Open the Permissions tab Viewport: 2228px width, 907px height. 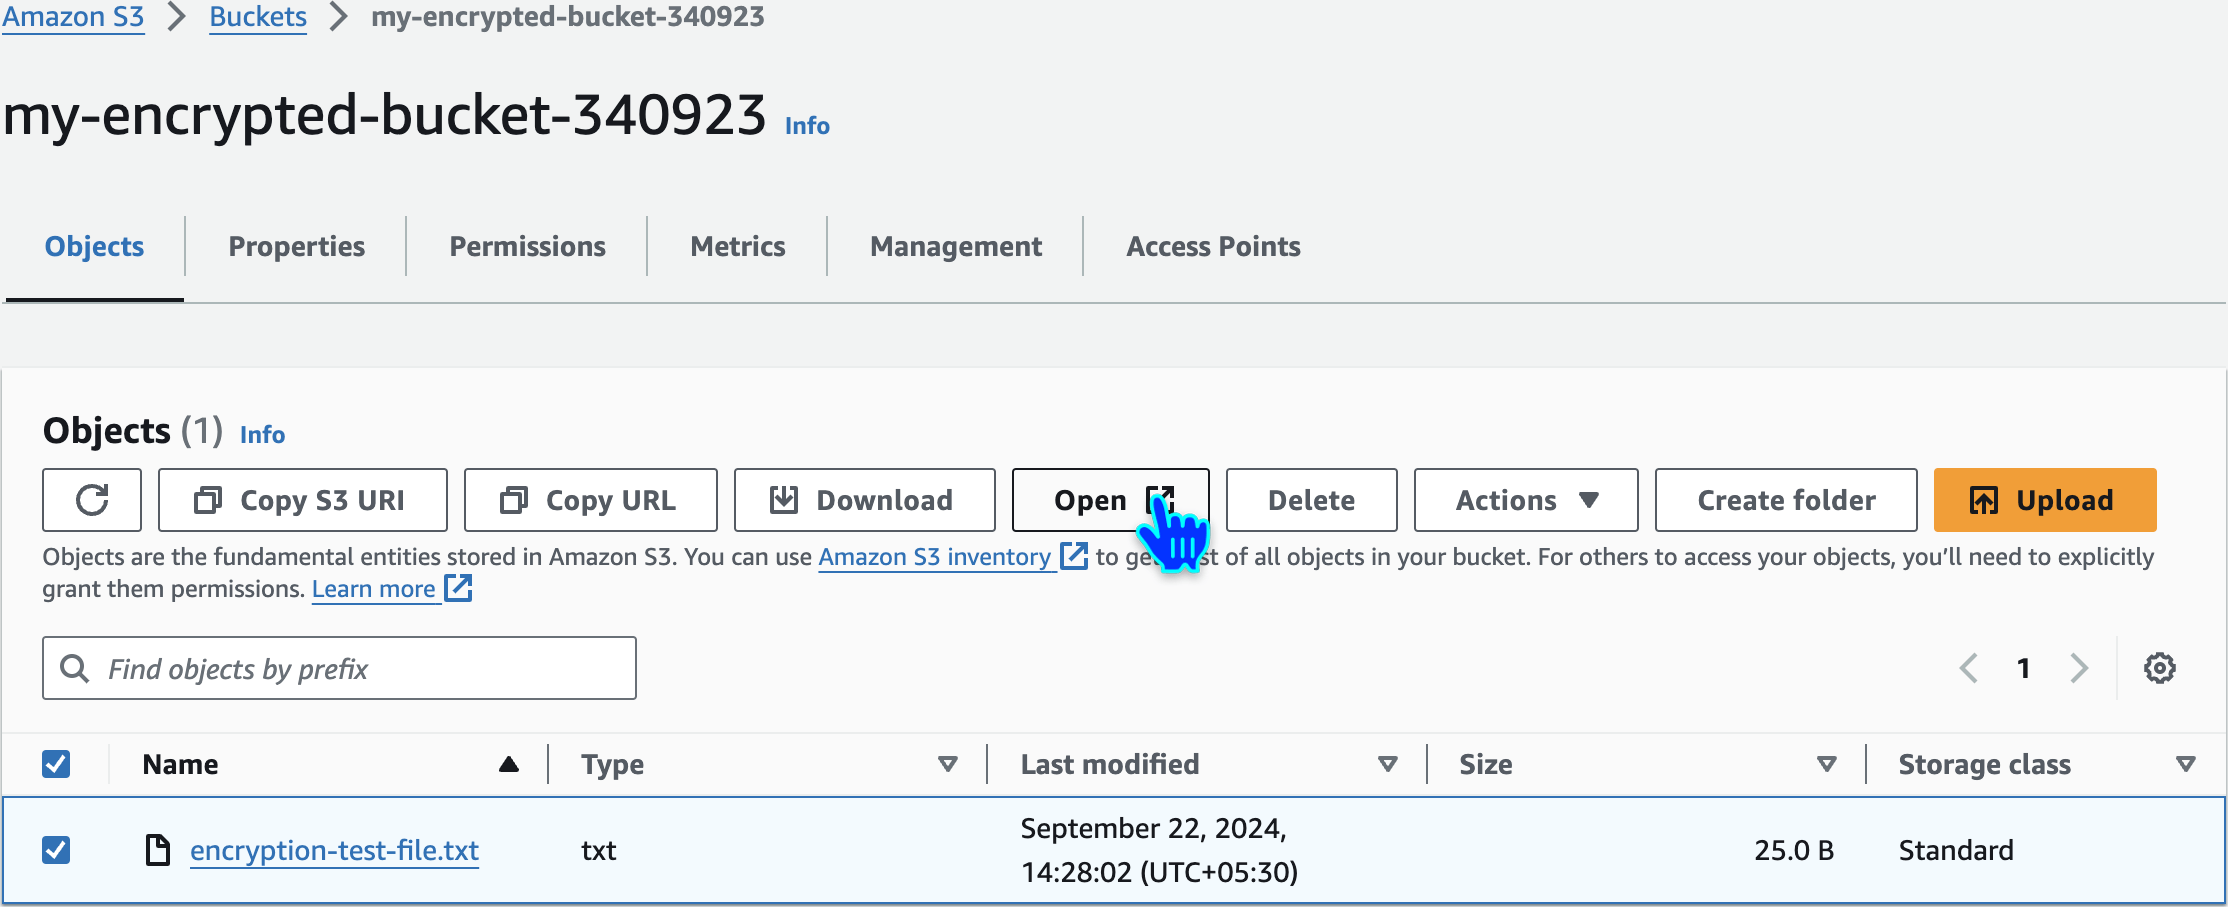(x=527, y=247)
